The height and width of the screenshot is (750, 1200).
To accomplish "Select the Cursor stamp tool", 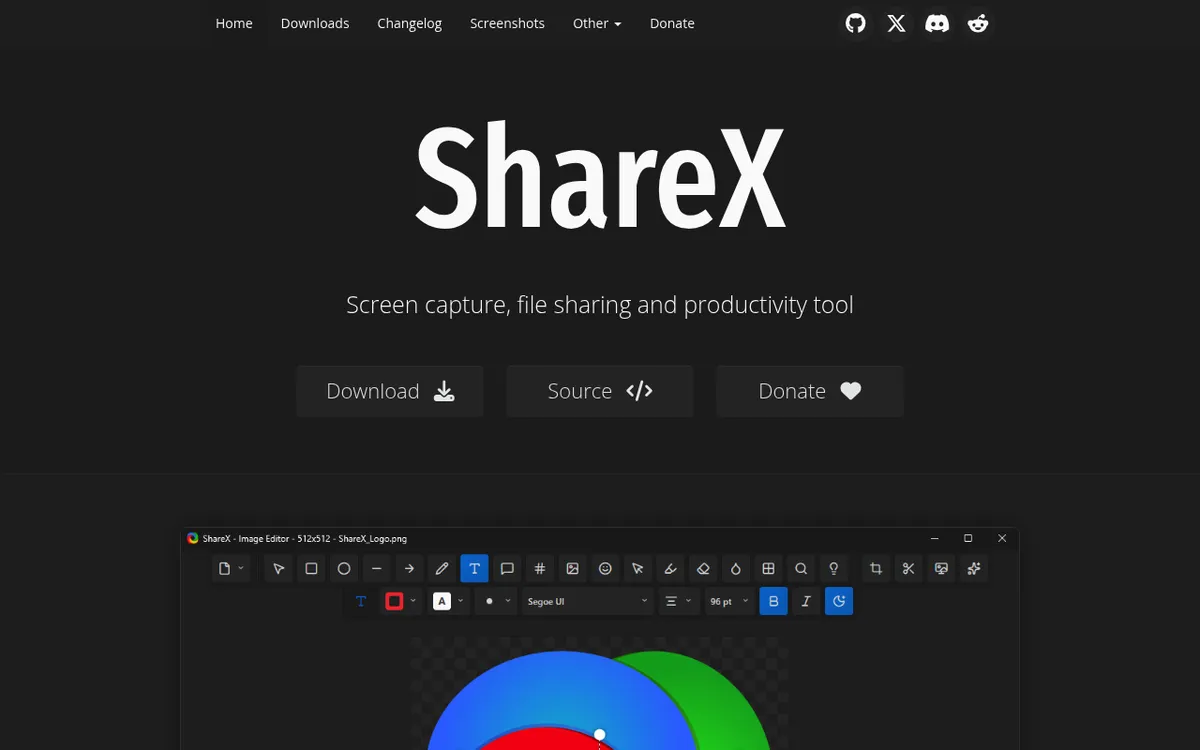I will (638, 569).
